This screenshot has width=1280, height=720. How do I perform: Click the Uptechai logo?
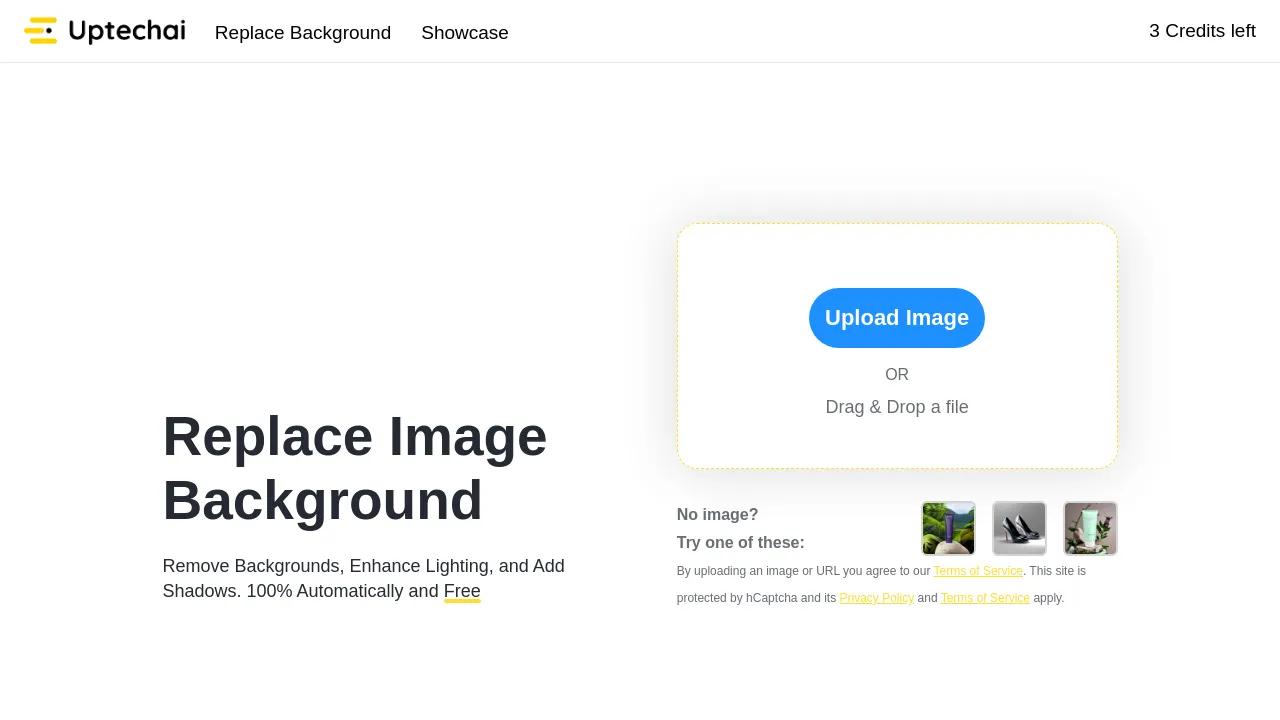[105, 31]
